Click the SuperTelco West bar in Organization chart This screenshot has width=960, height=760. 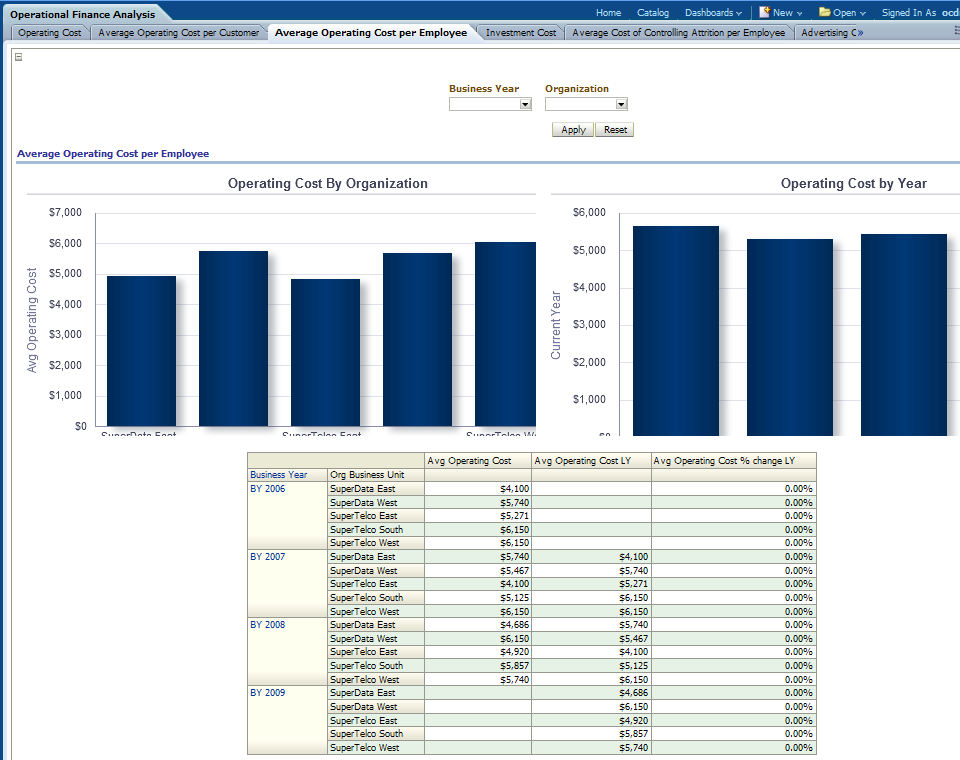(506, 334)
